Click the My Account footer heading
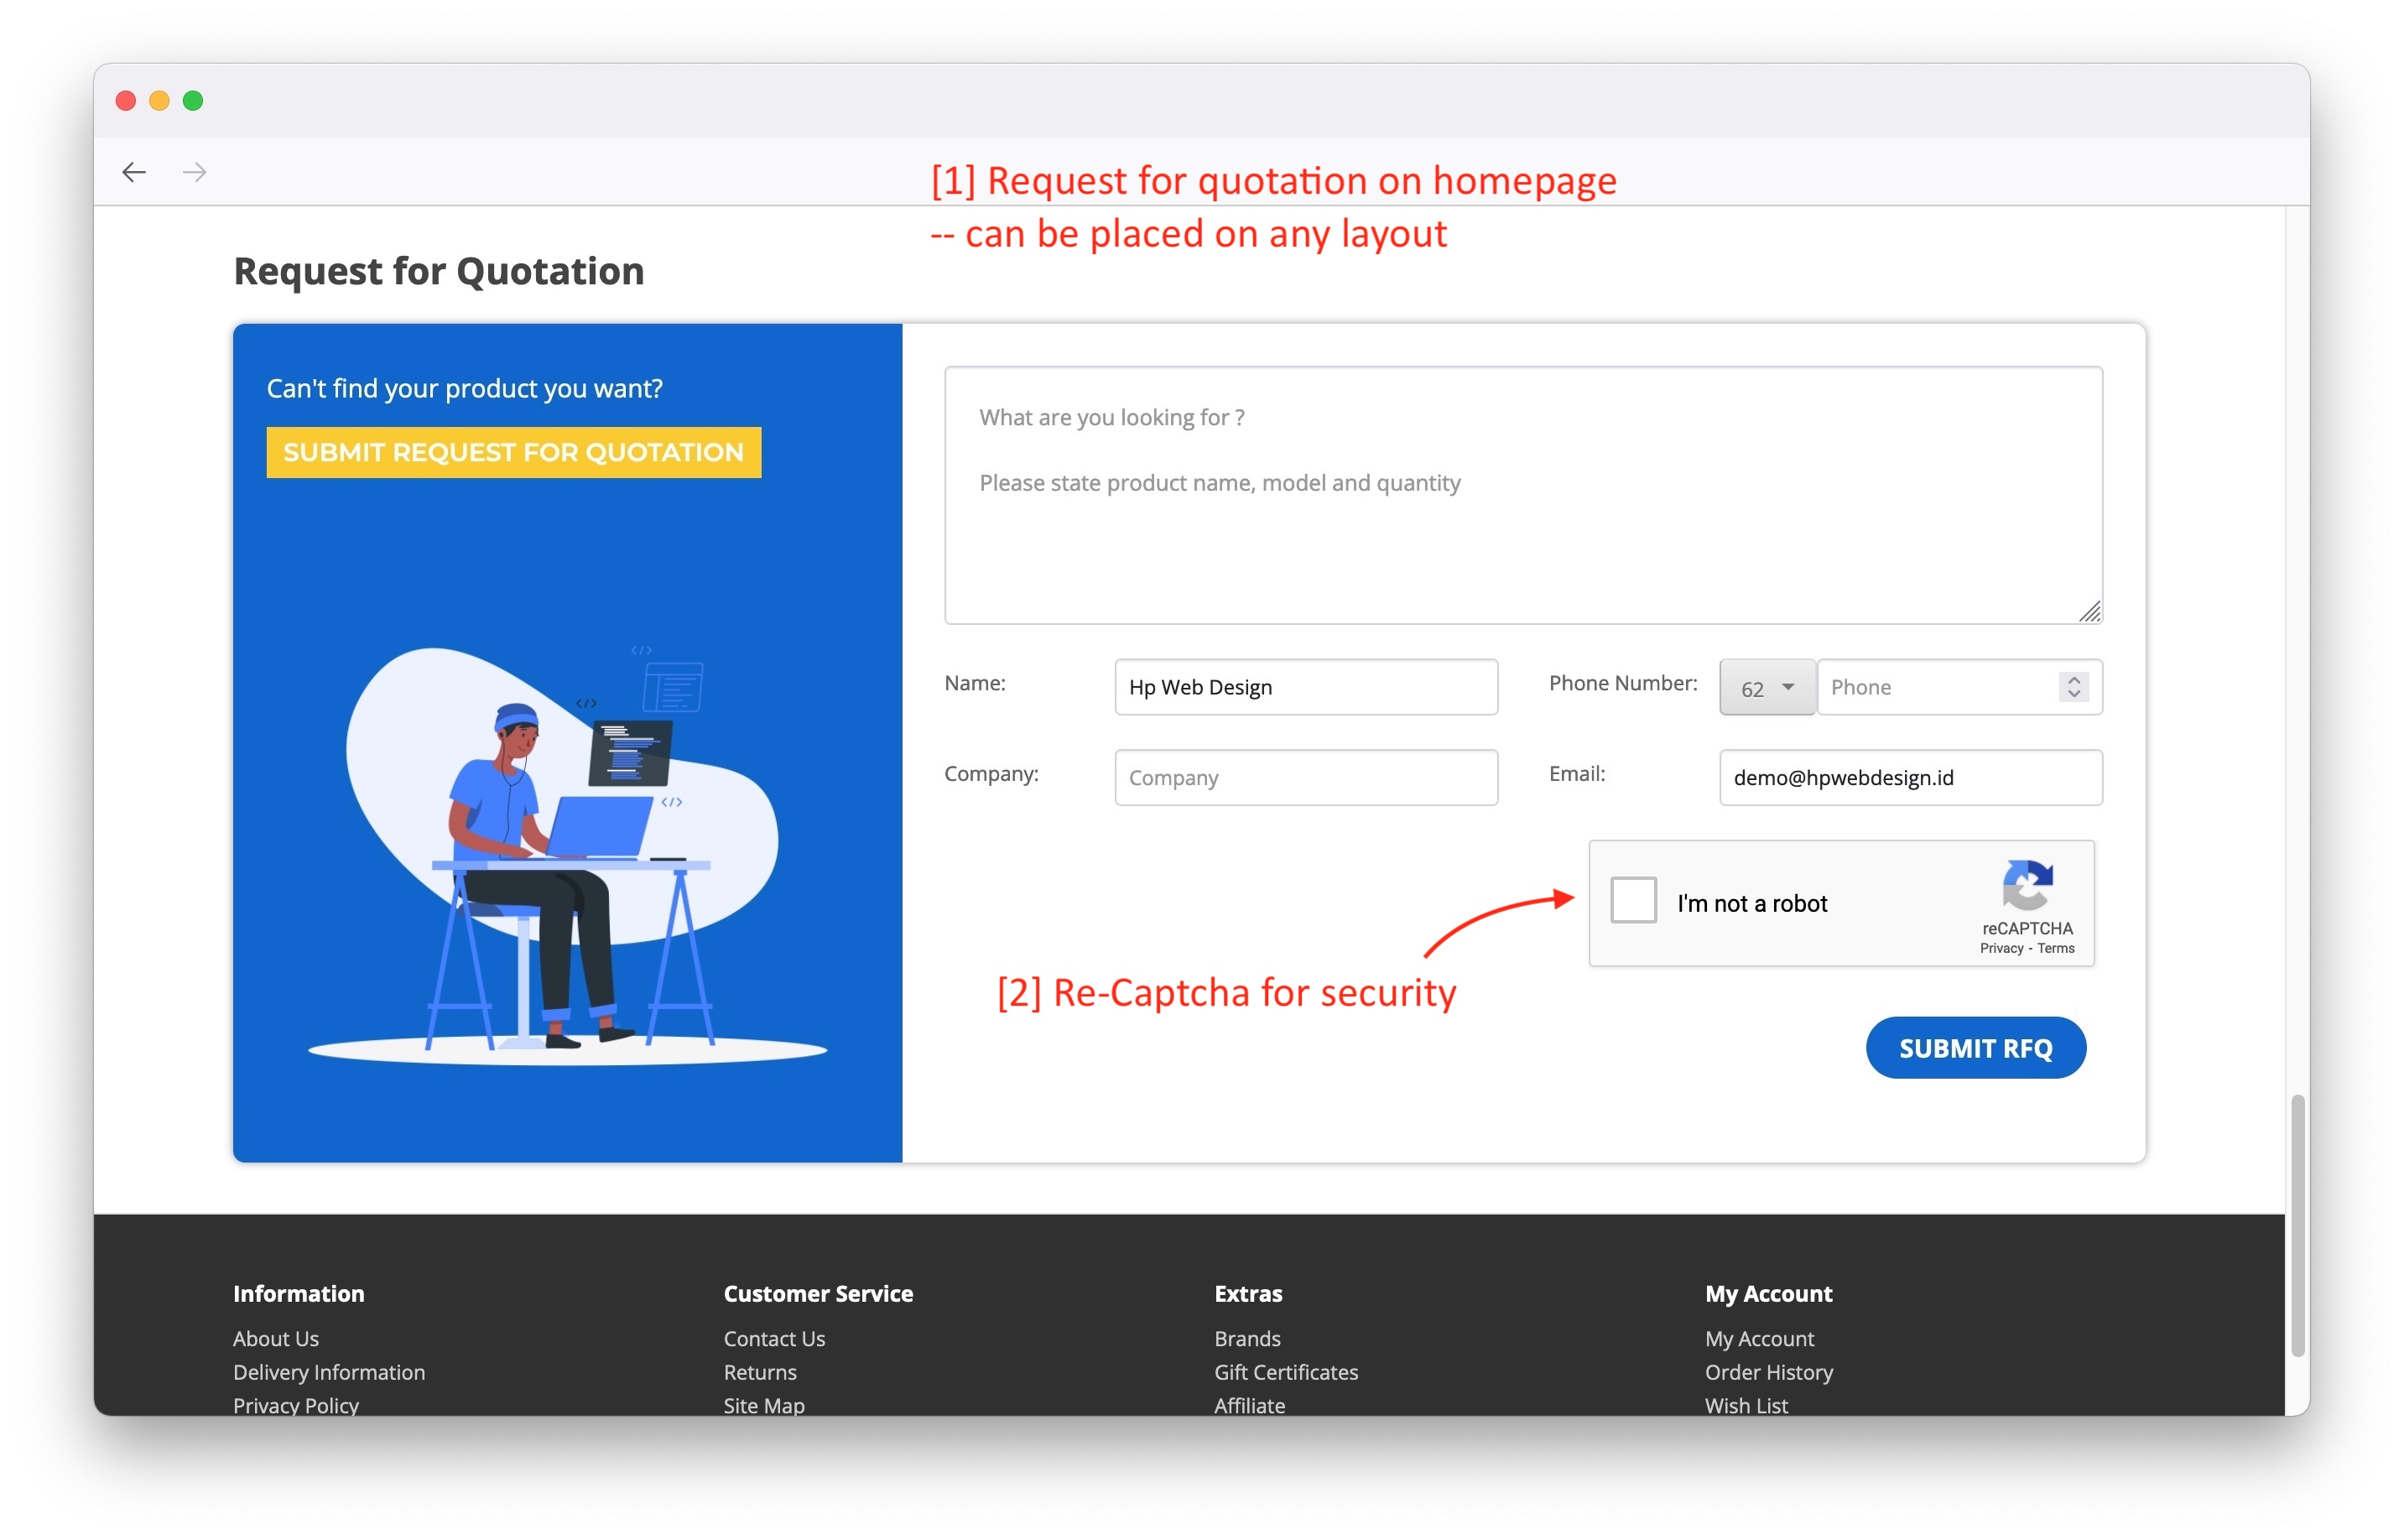The width and height of the screenshot is (2404, 1540). (x=1768, y=1294)
